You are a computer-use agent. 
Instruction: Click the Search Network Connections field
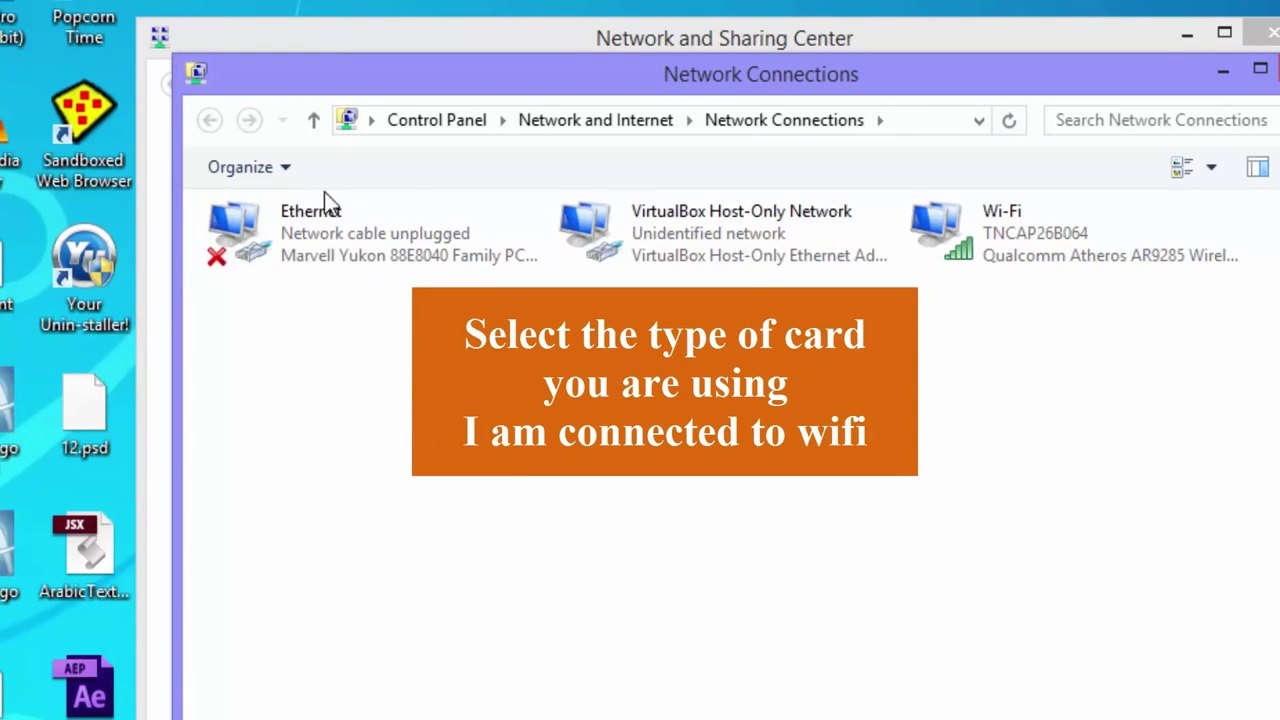click(1161, 120)
